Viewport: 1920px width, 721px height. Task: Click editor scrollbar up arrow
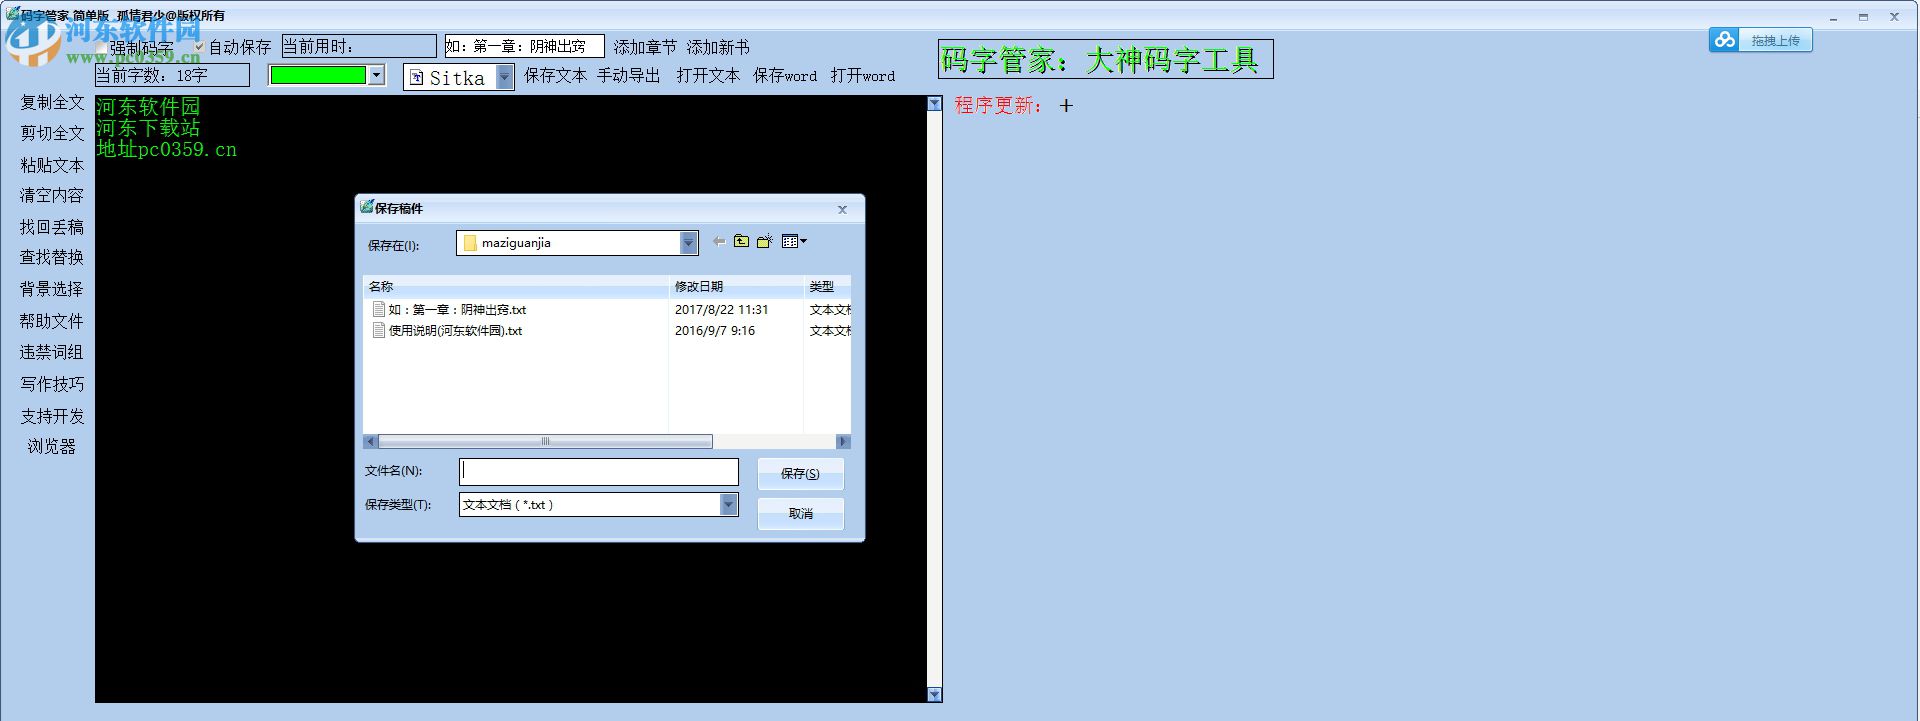(x=934, y=104)
